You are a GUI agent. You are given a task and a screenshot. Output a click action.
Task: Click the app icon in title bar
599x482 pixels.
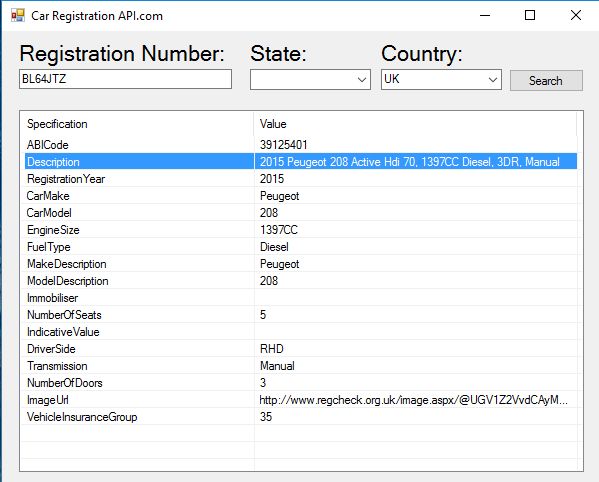(18, 15)
